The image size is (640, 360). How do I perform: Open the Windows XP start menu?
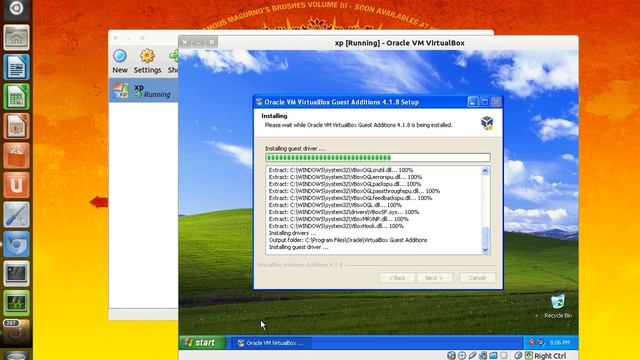[202, 342]
